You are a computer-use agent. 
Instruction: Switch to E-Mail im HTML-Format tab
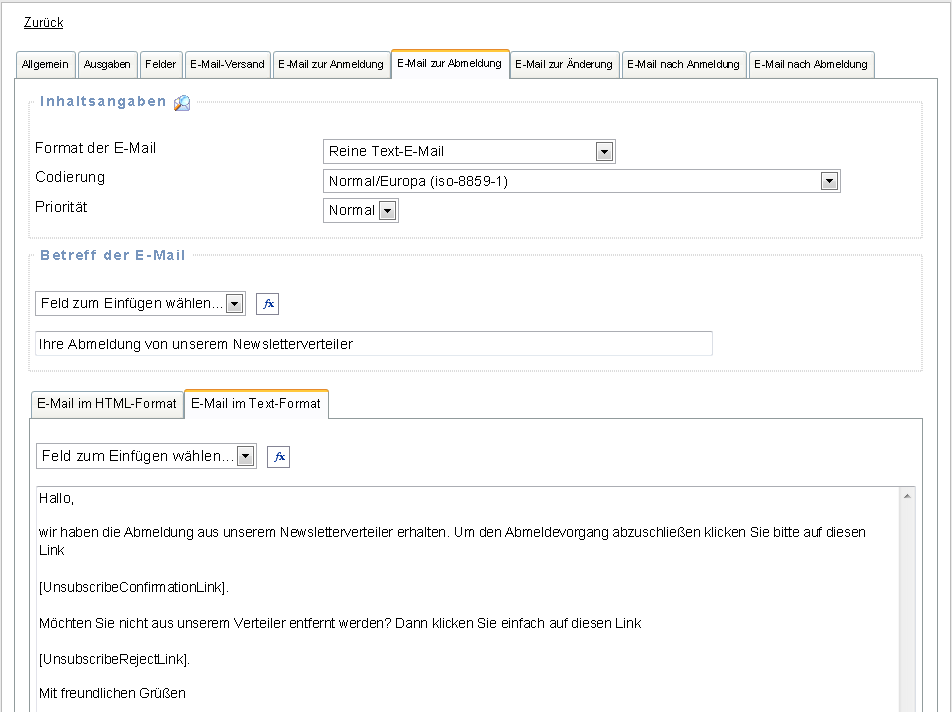click(x=107, y=404)
